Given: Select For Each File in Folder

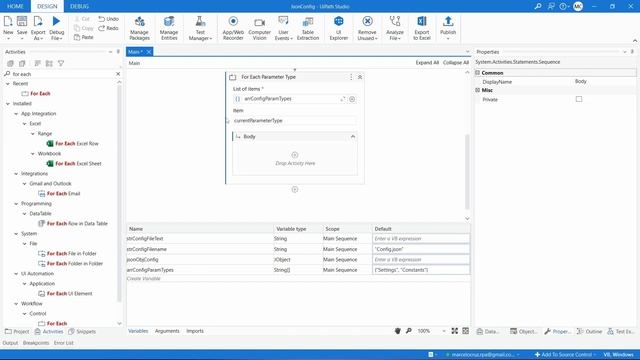Looking at the screenshot, I should pyautogui.click(x=67, y=253).
